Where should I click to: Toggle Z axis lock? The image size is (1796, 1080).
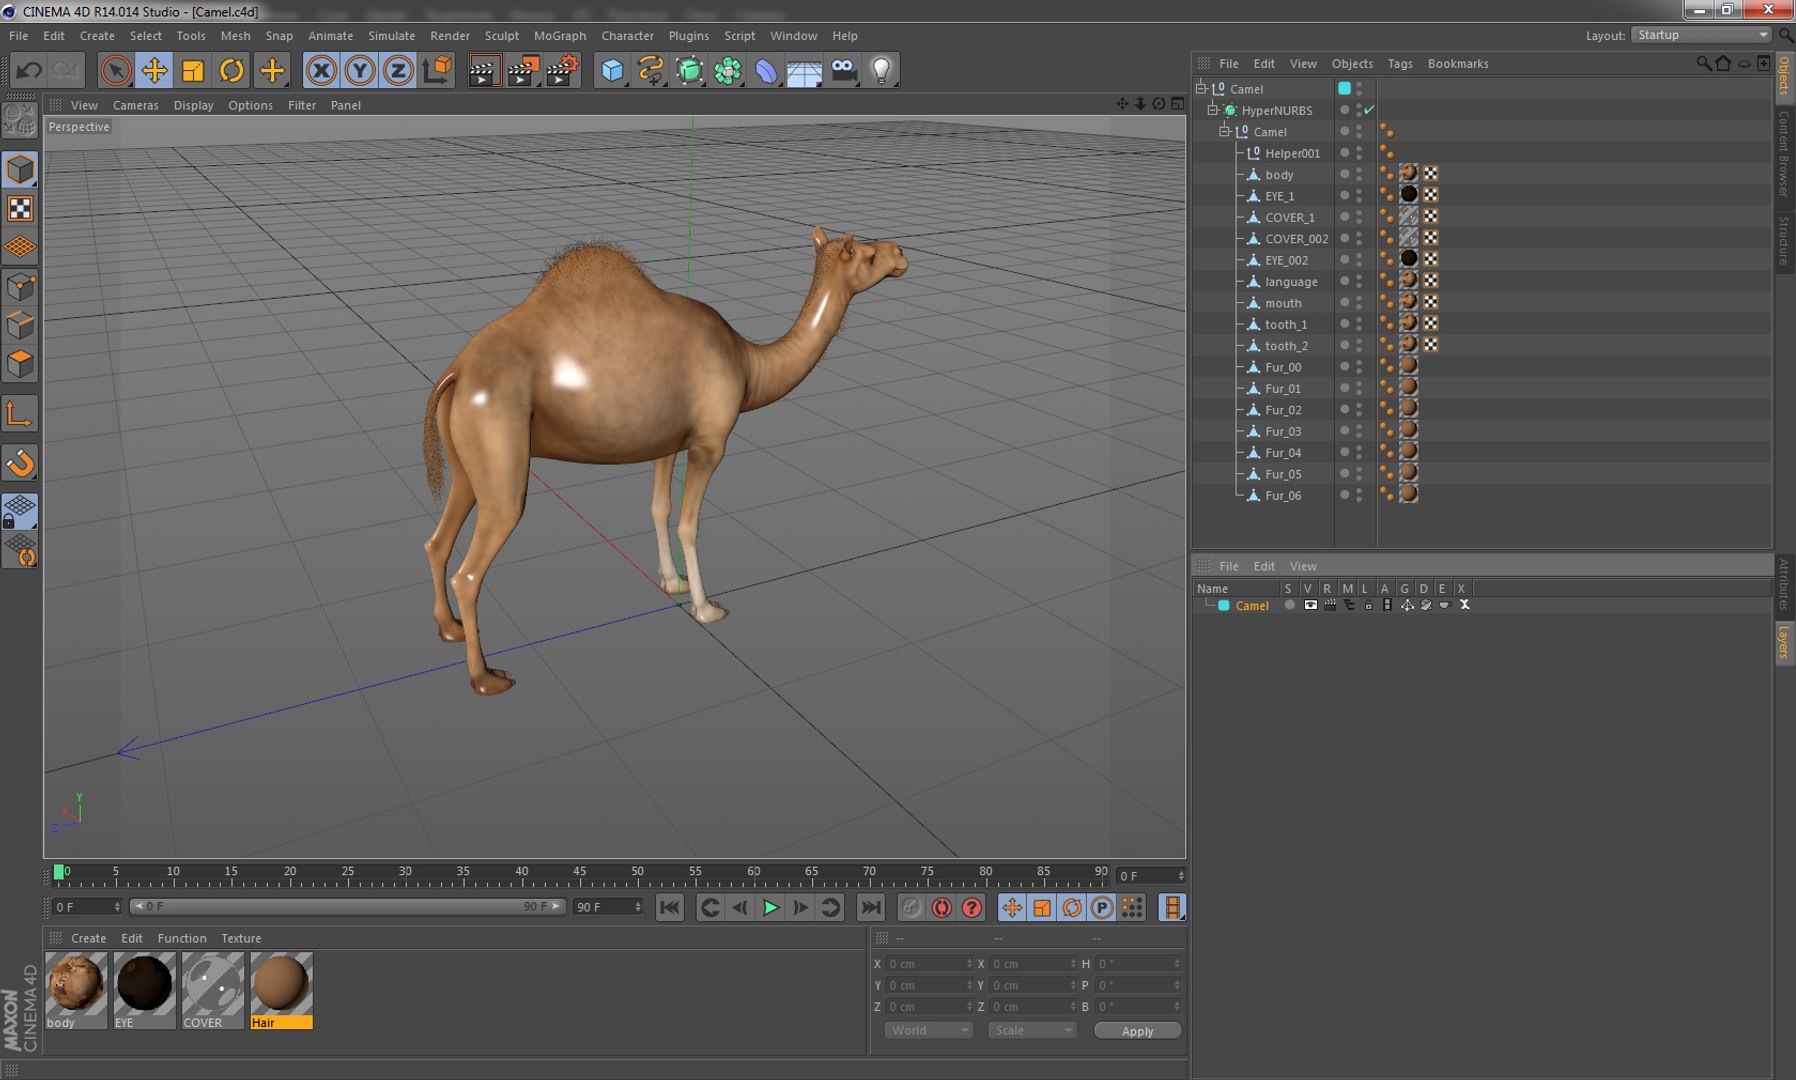[x=398, y=70]
